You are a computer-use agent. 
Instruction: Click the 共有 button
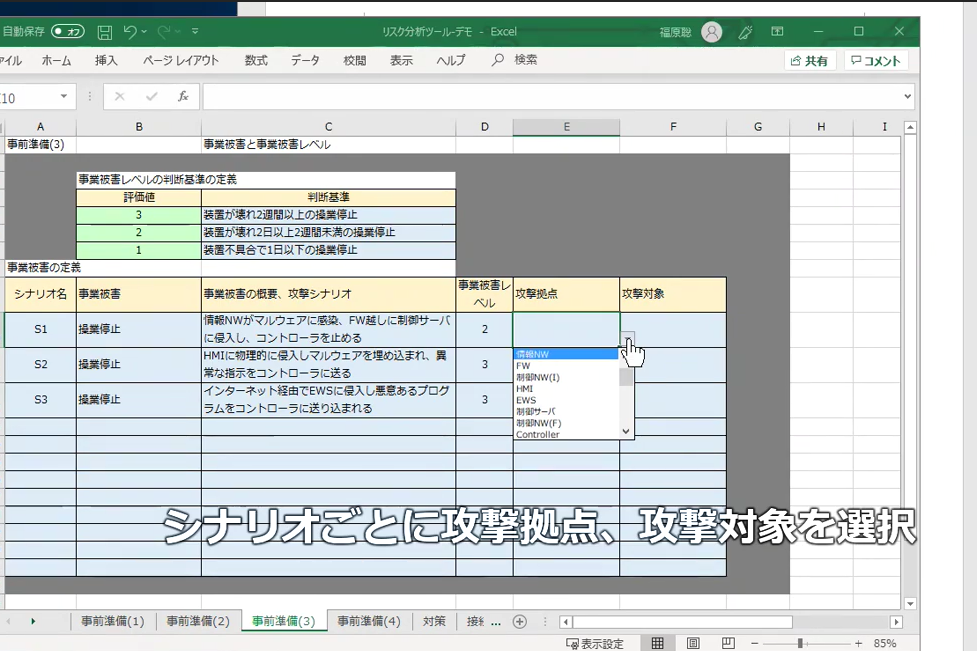pos(810,60)
